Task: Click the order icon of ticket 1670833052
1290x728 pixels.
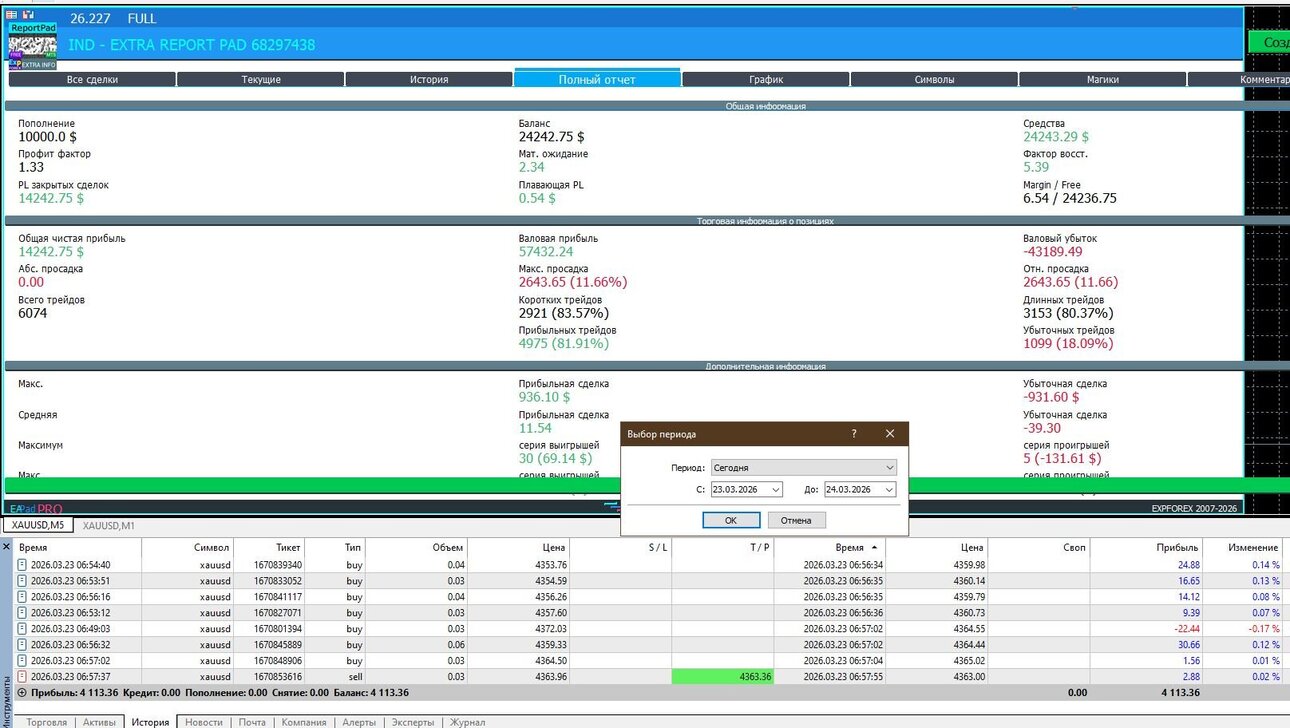Action: pyautogui.click(x=23, y=581)
